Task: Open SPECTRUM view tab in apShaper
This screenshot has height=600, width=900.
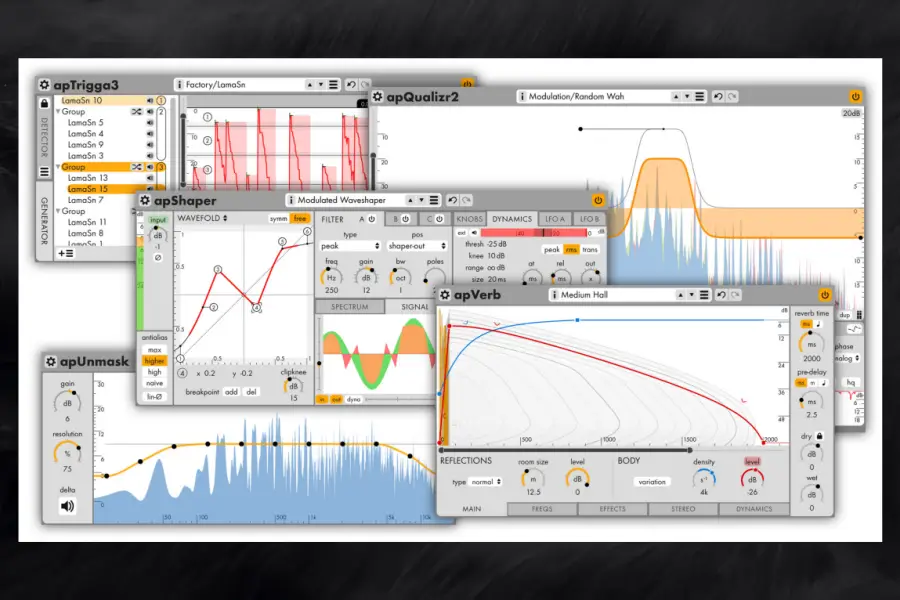Action: (350, 307)
